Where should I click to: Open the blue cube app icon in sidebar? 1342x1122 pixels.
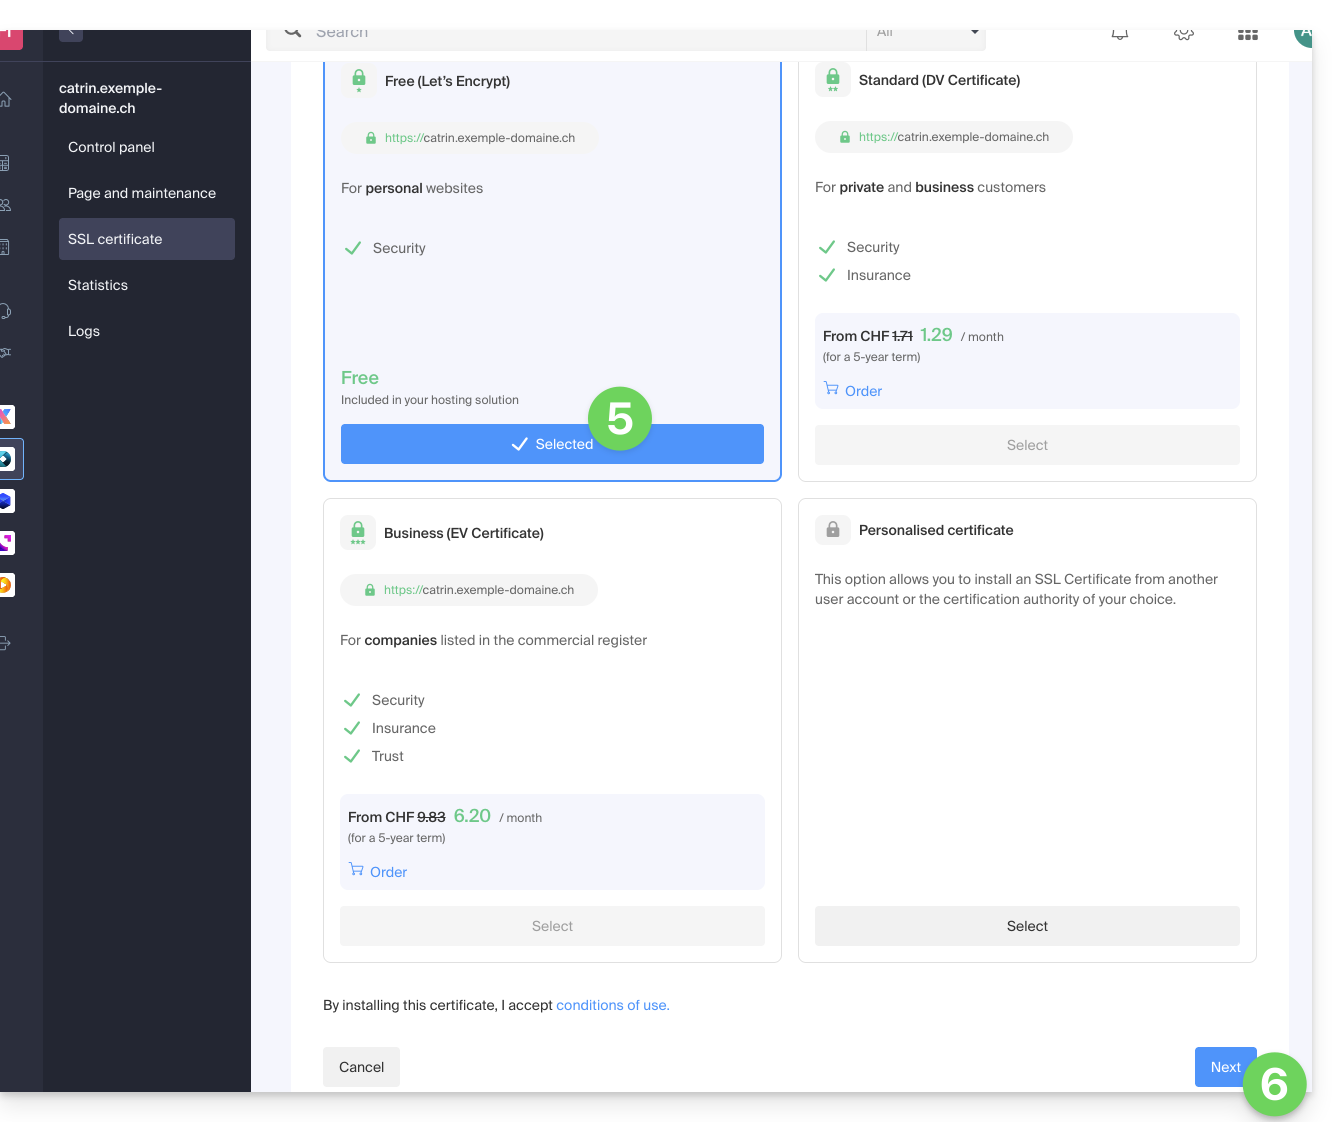click(x=6, y=501)
